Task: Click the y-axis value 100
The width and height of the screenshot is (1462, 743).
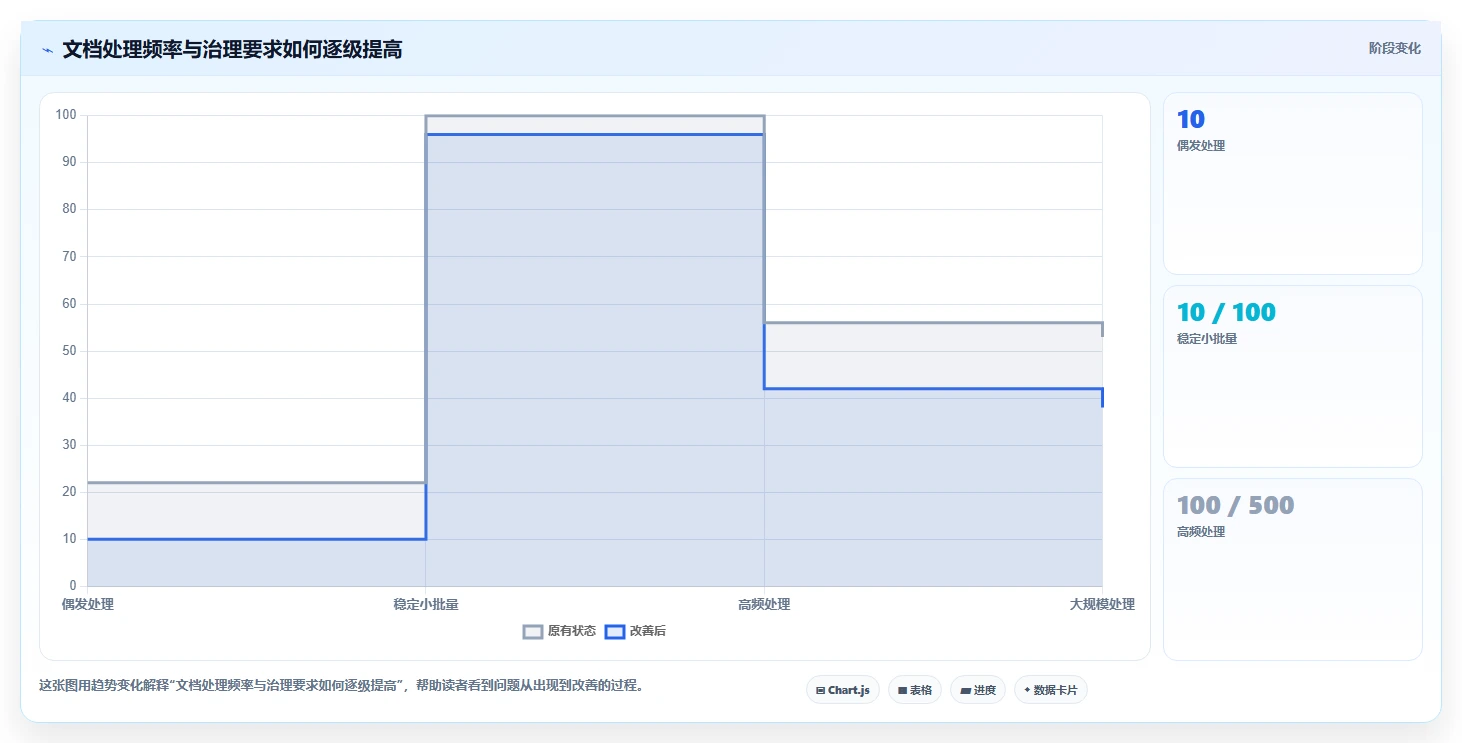Action: [67, 115]
